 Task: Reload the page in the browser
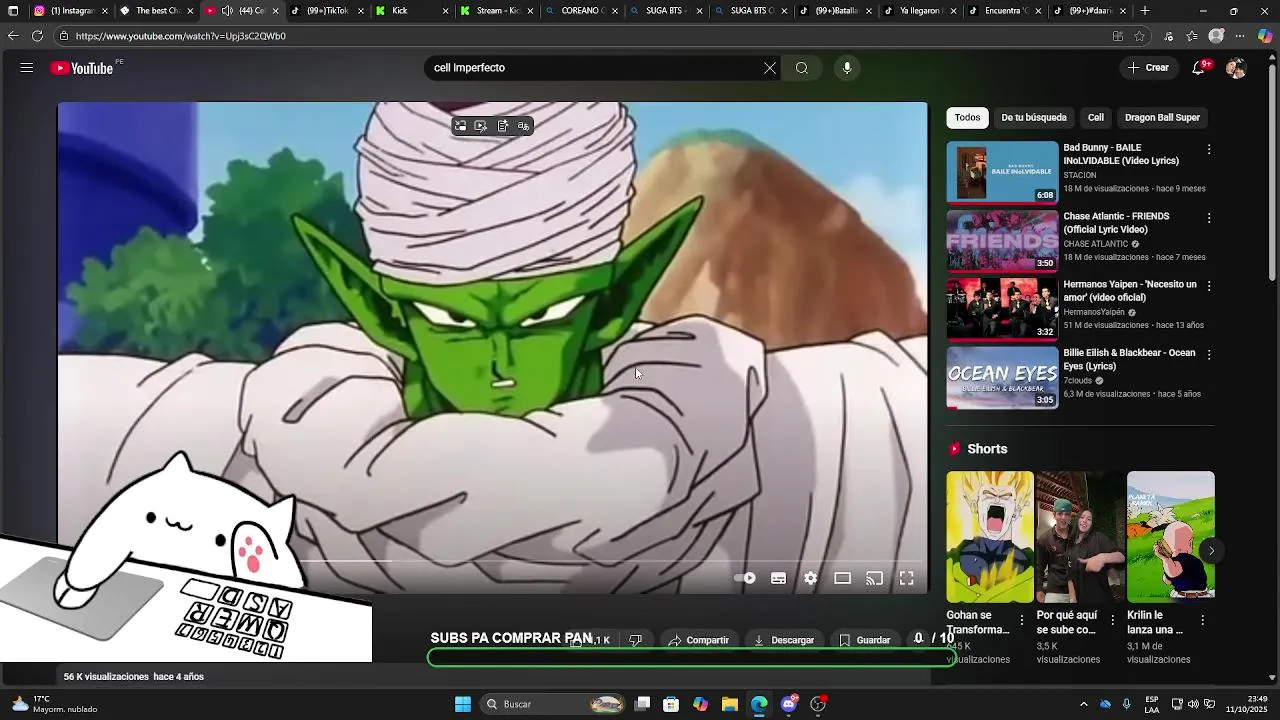point(37,36)
